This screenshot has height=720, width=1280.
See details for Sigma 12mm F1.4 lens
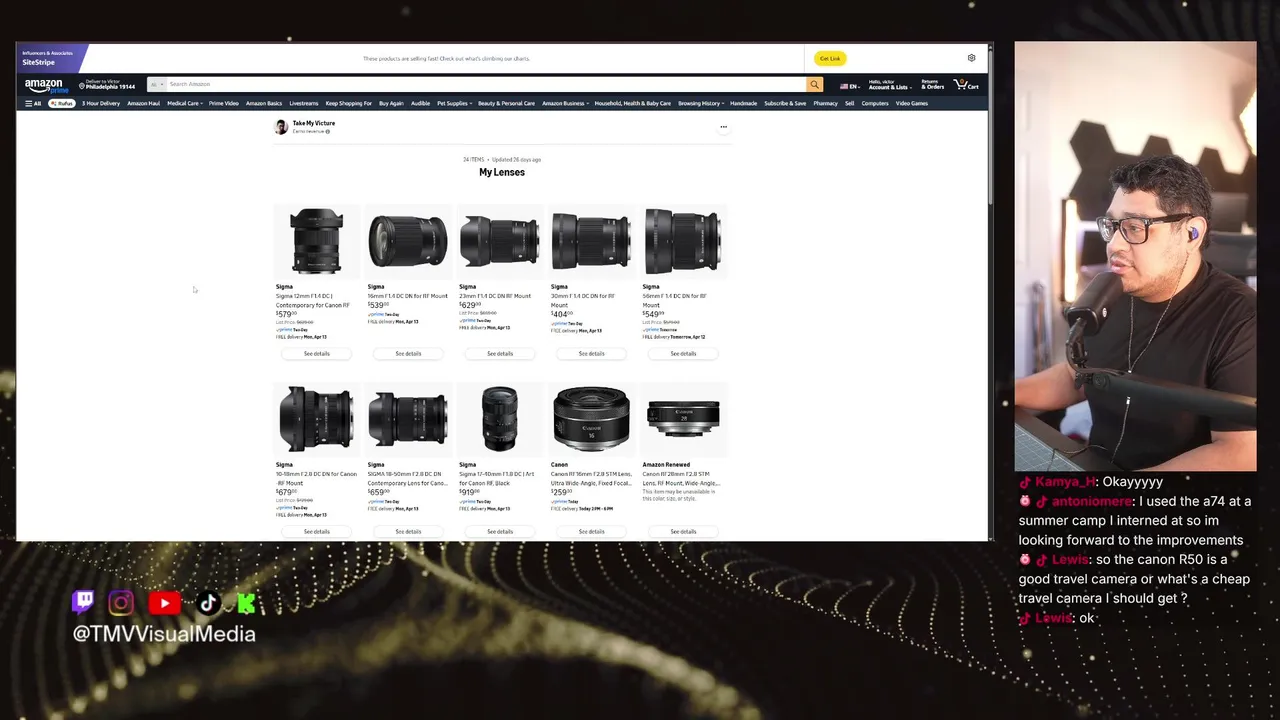[x=316, y=353]
